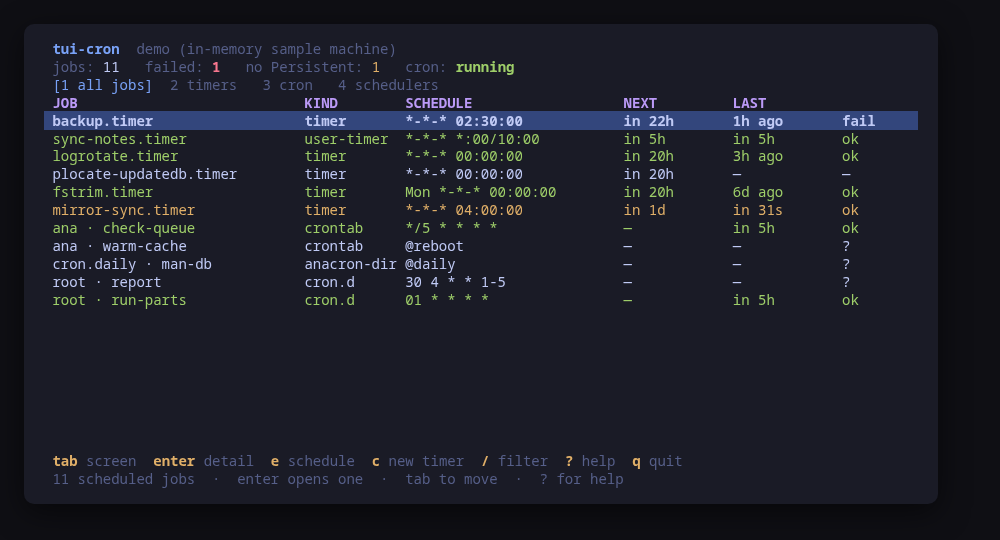Click the 'tui-cron' app title
This screenshot has width=1000, height=540.
coord(86,50)
